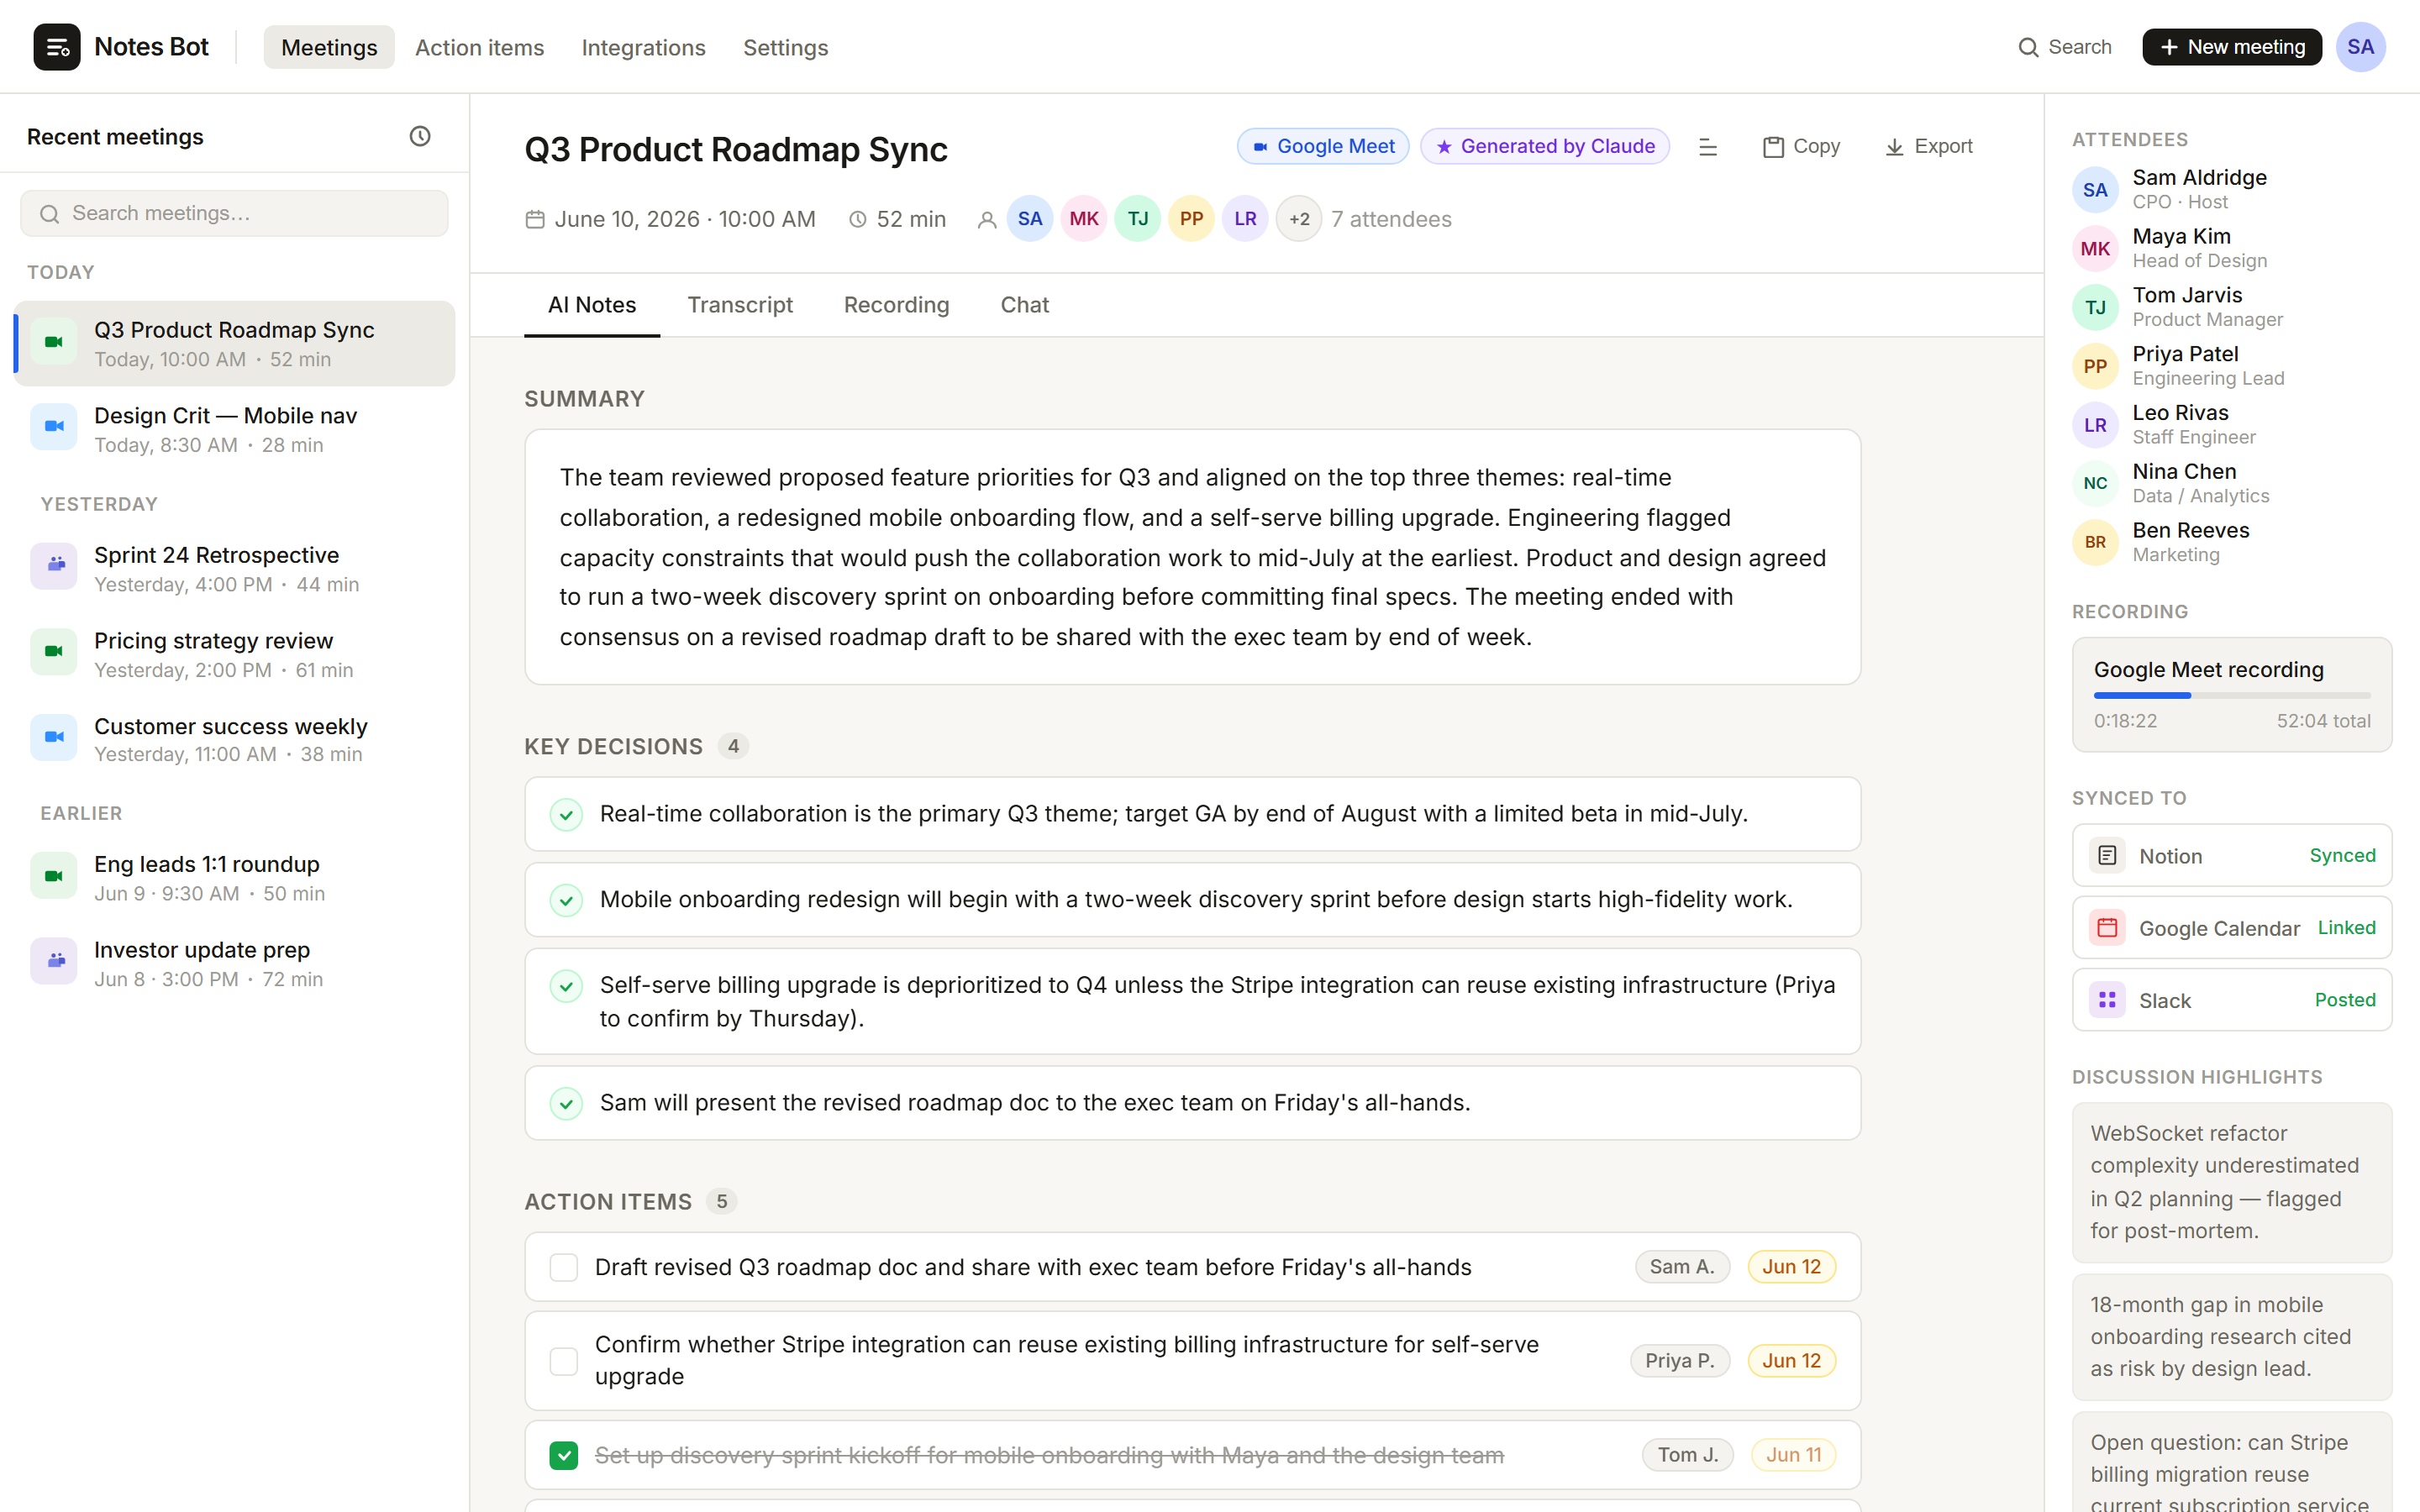Click the PP avatar in the header attendee row

pos(1191,219)
